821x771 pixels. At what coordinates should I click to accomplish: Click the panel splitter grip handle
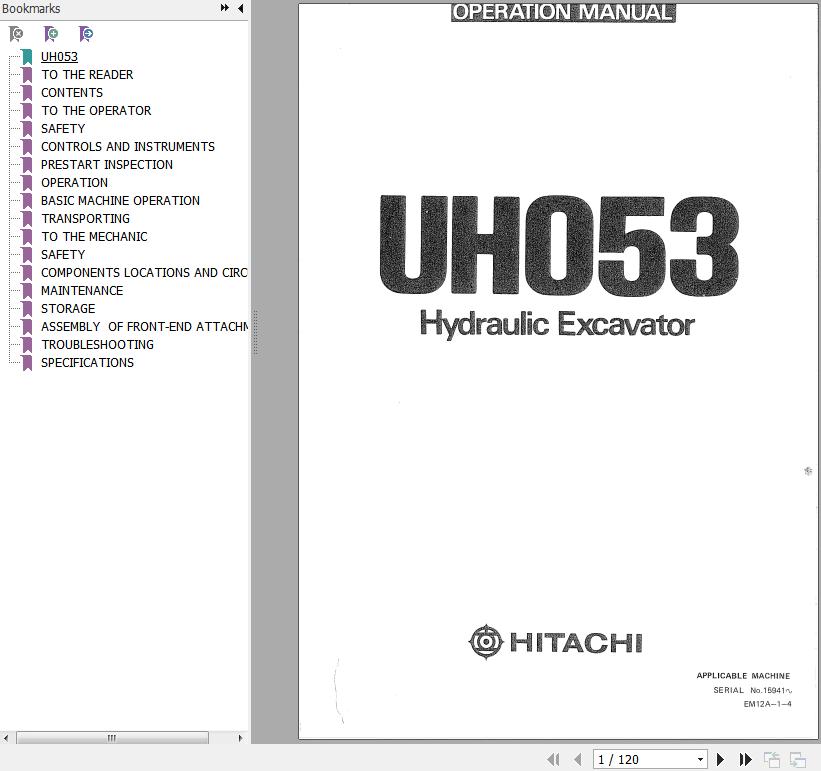pyautogui.click(x=255, y=332)
